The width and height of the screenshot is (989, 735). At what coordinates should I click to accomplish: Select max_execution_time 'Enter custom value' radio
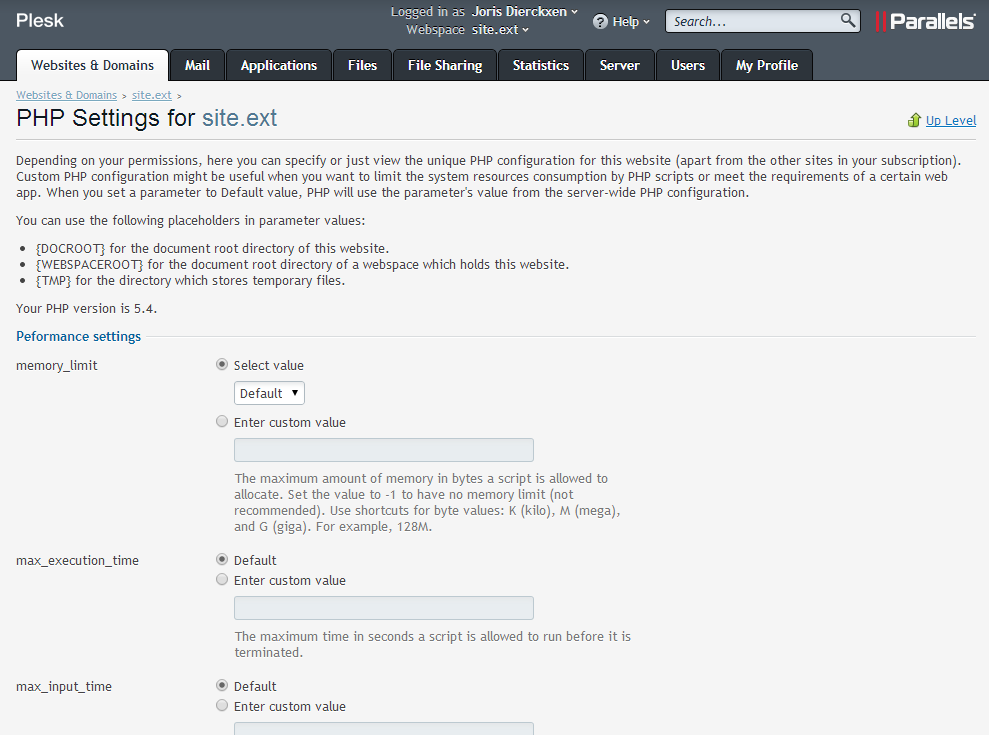222,579
